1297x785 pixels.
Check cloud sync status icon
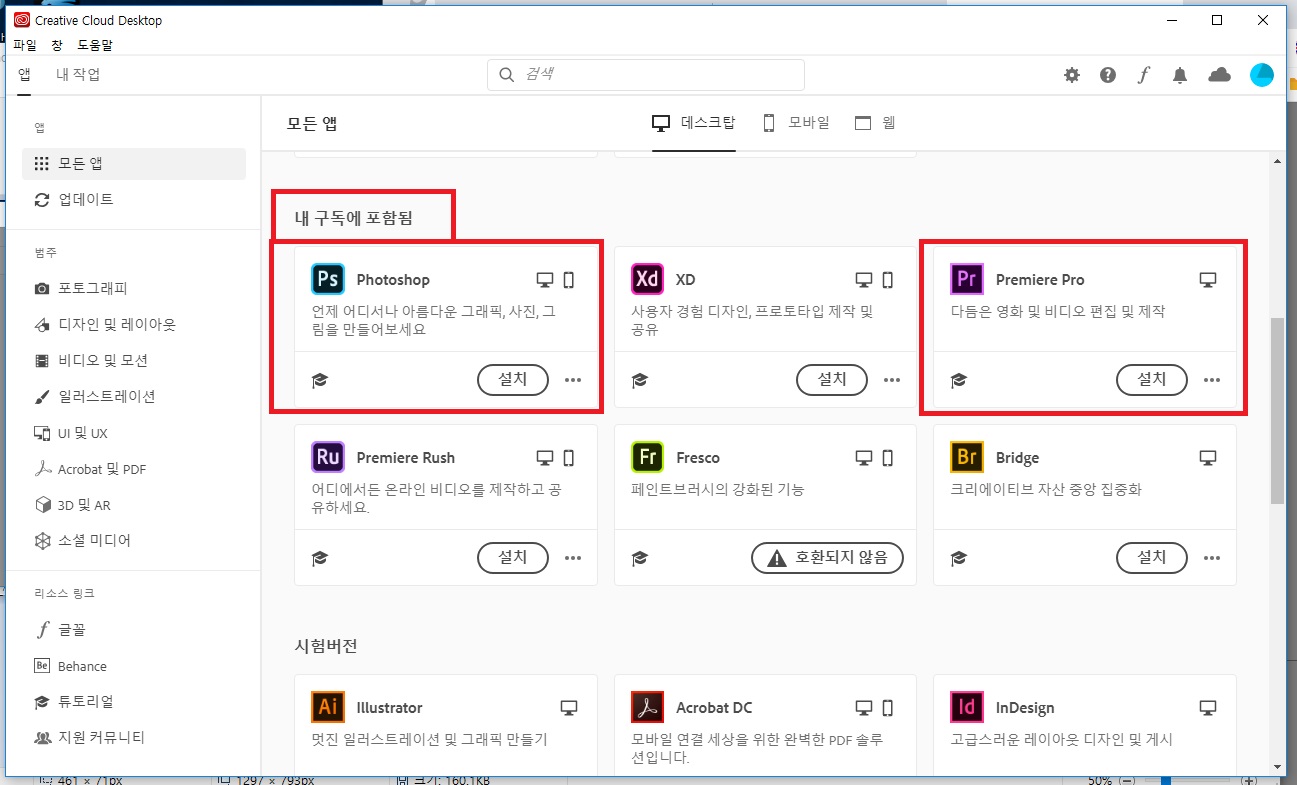pos(1219,75)
